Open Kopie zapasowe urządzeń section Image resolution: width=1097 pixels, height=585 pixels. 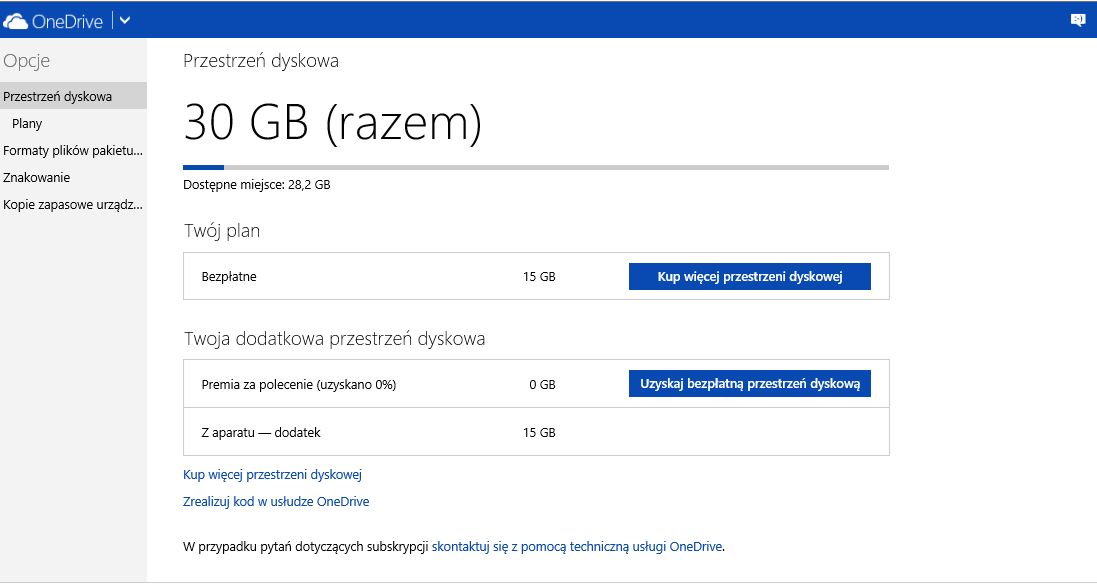coord(73,204)
